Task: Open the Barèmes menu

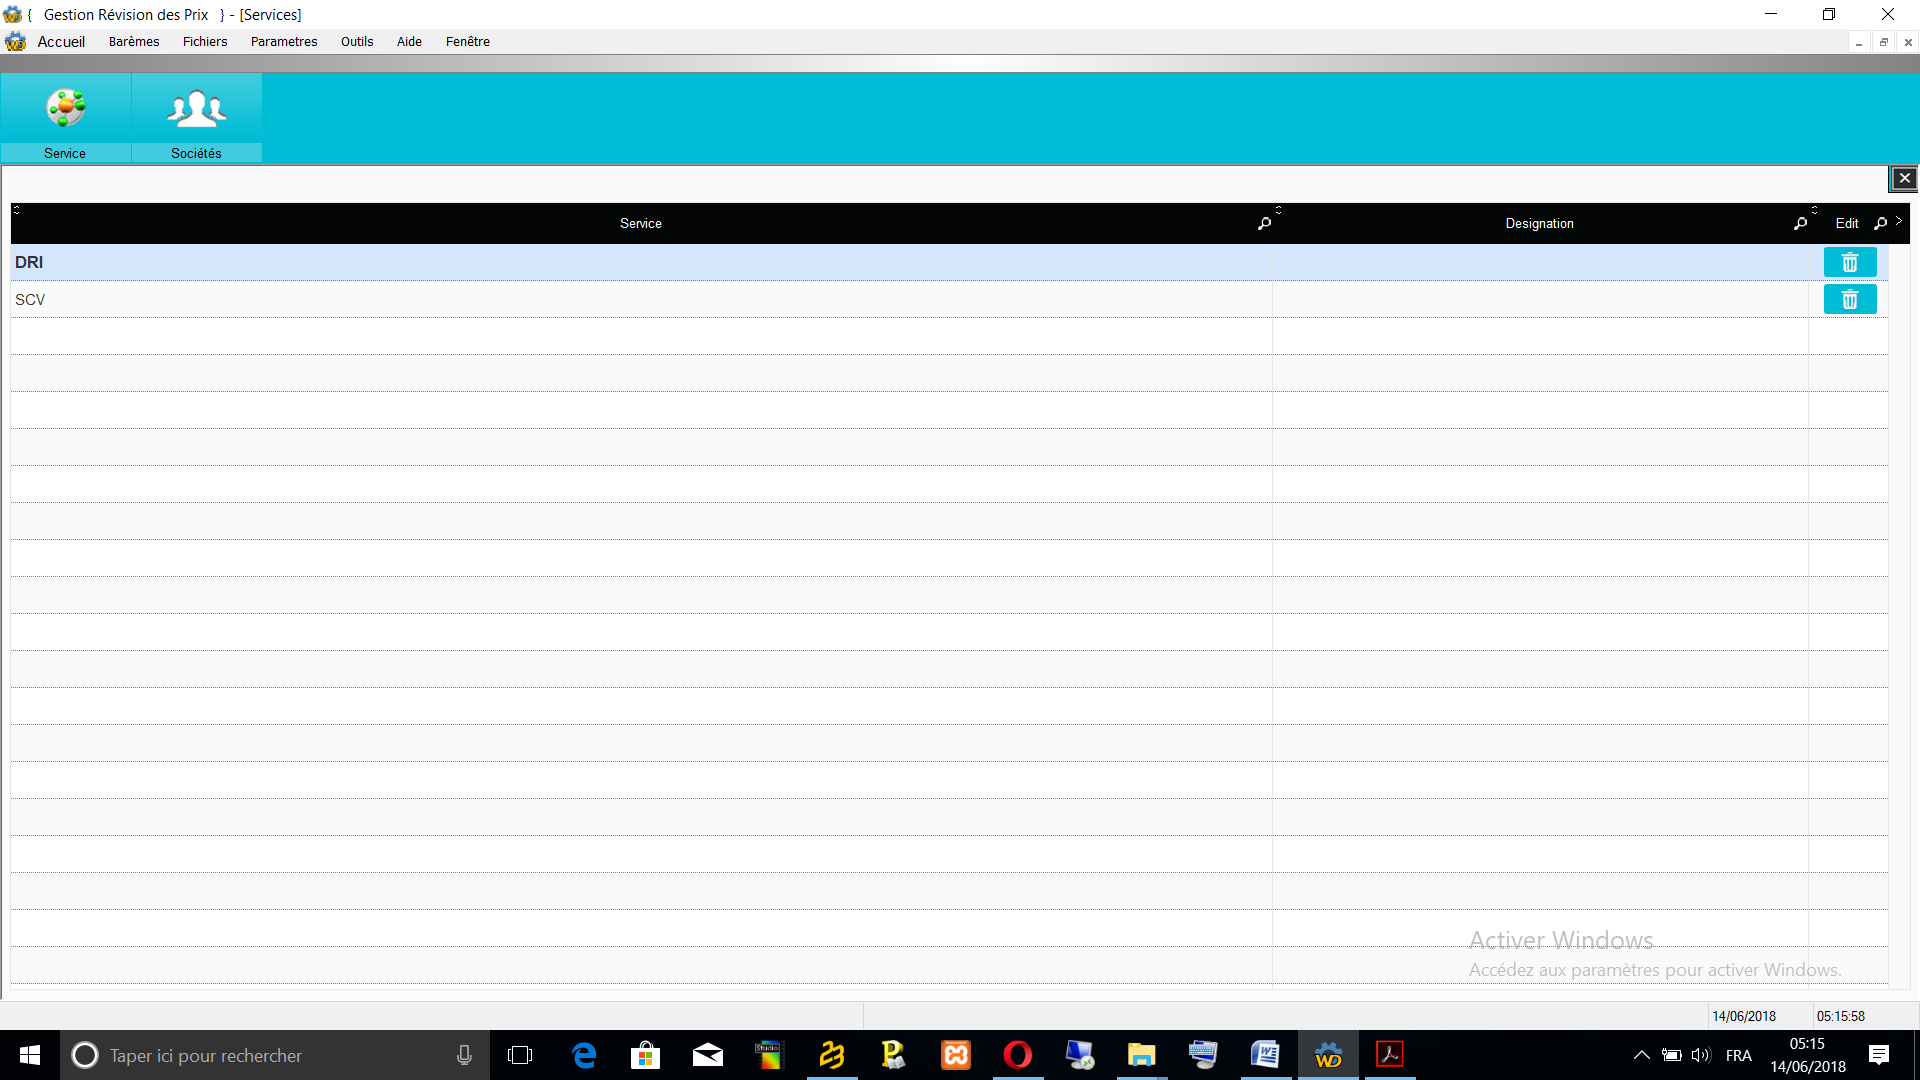Action: click(134, 42)
